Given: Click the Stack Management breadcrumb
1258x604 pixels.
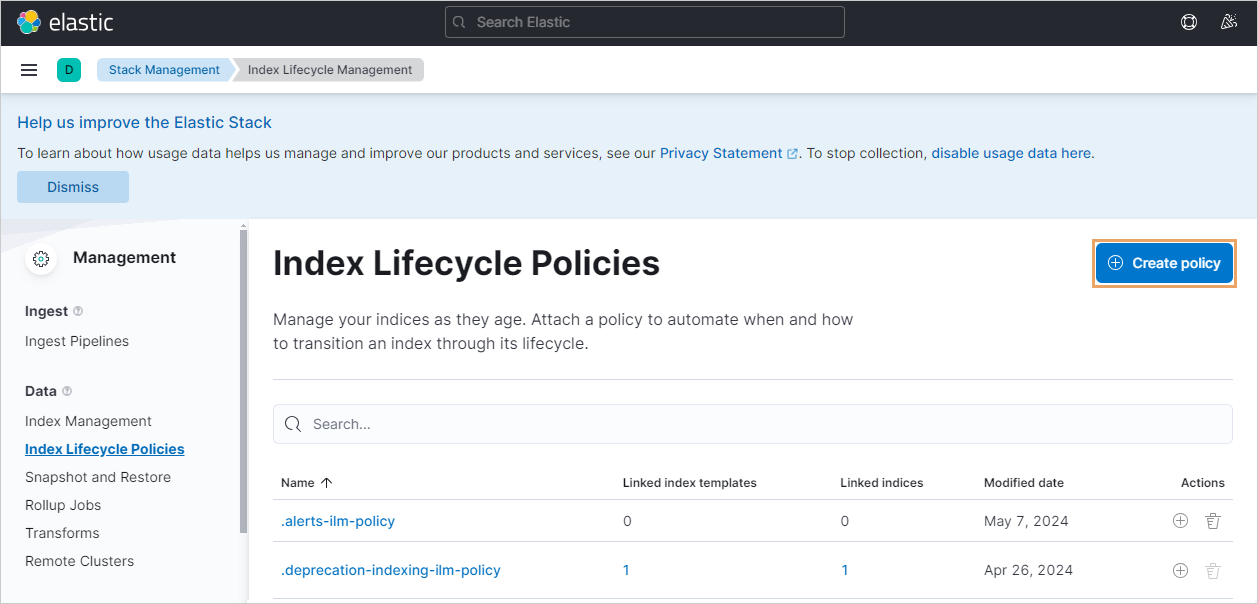Looking at the screenshot, I should (x=164, y=70).
